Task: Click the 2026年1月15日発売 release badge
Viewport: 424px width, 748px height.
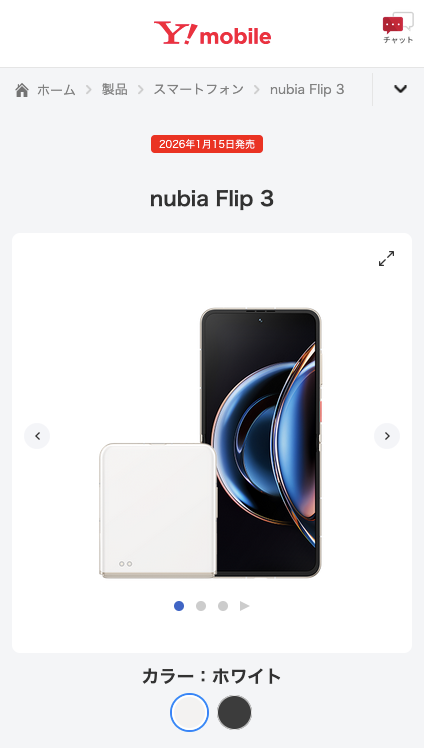Action: [x=207, y=144]
